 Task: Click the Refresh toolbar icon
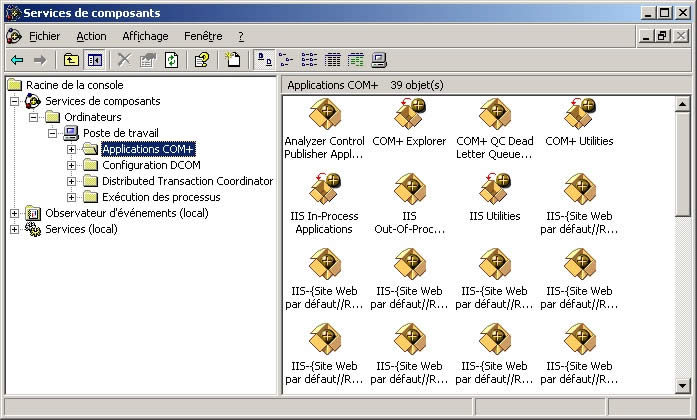tap(171, 60)
